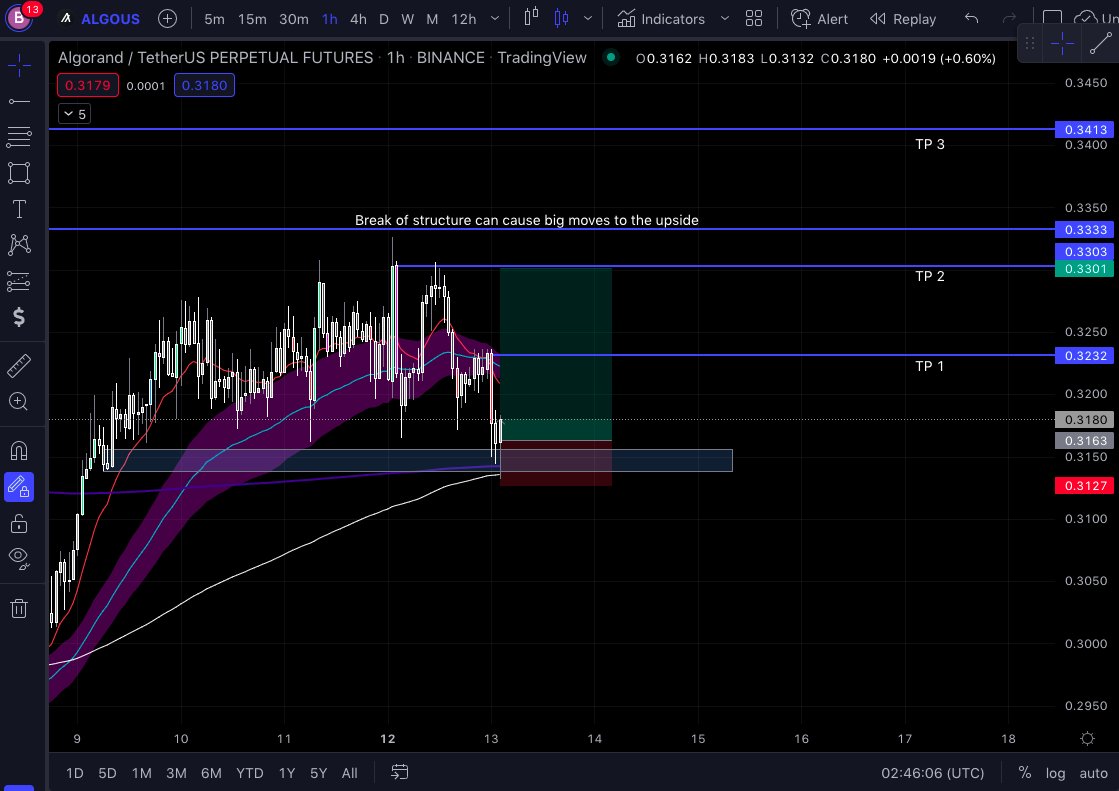Select the crosshair cursor tool in sidebar
The image size is (1119, 791).
click(19, 66)
